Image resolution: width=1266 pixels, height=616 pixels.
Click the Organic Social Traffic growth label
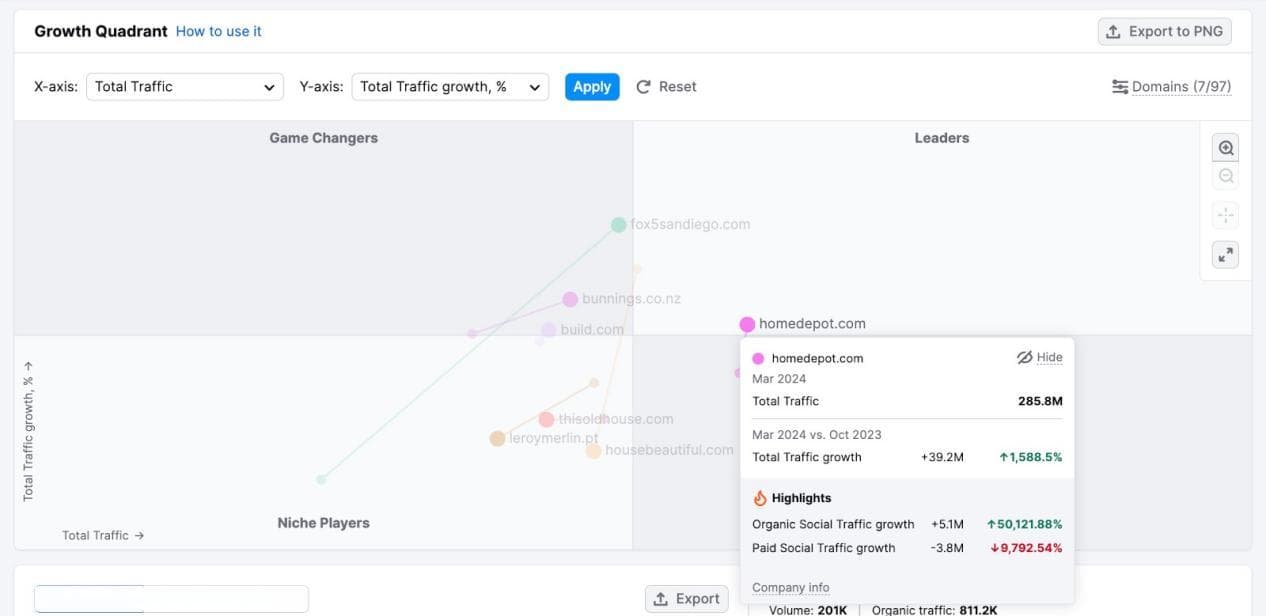tap(833, 524)
